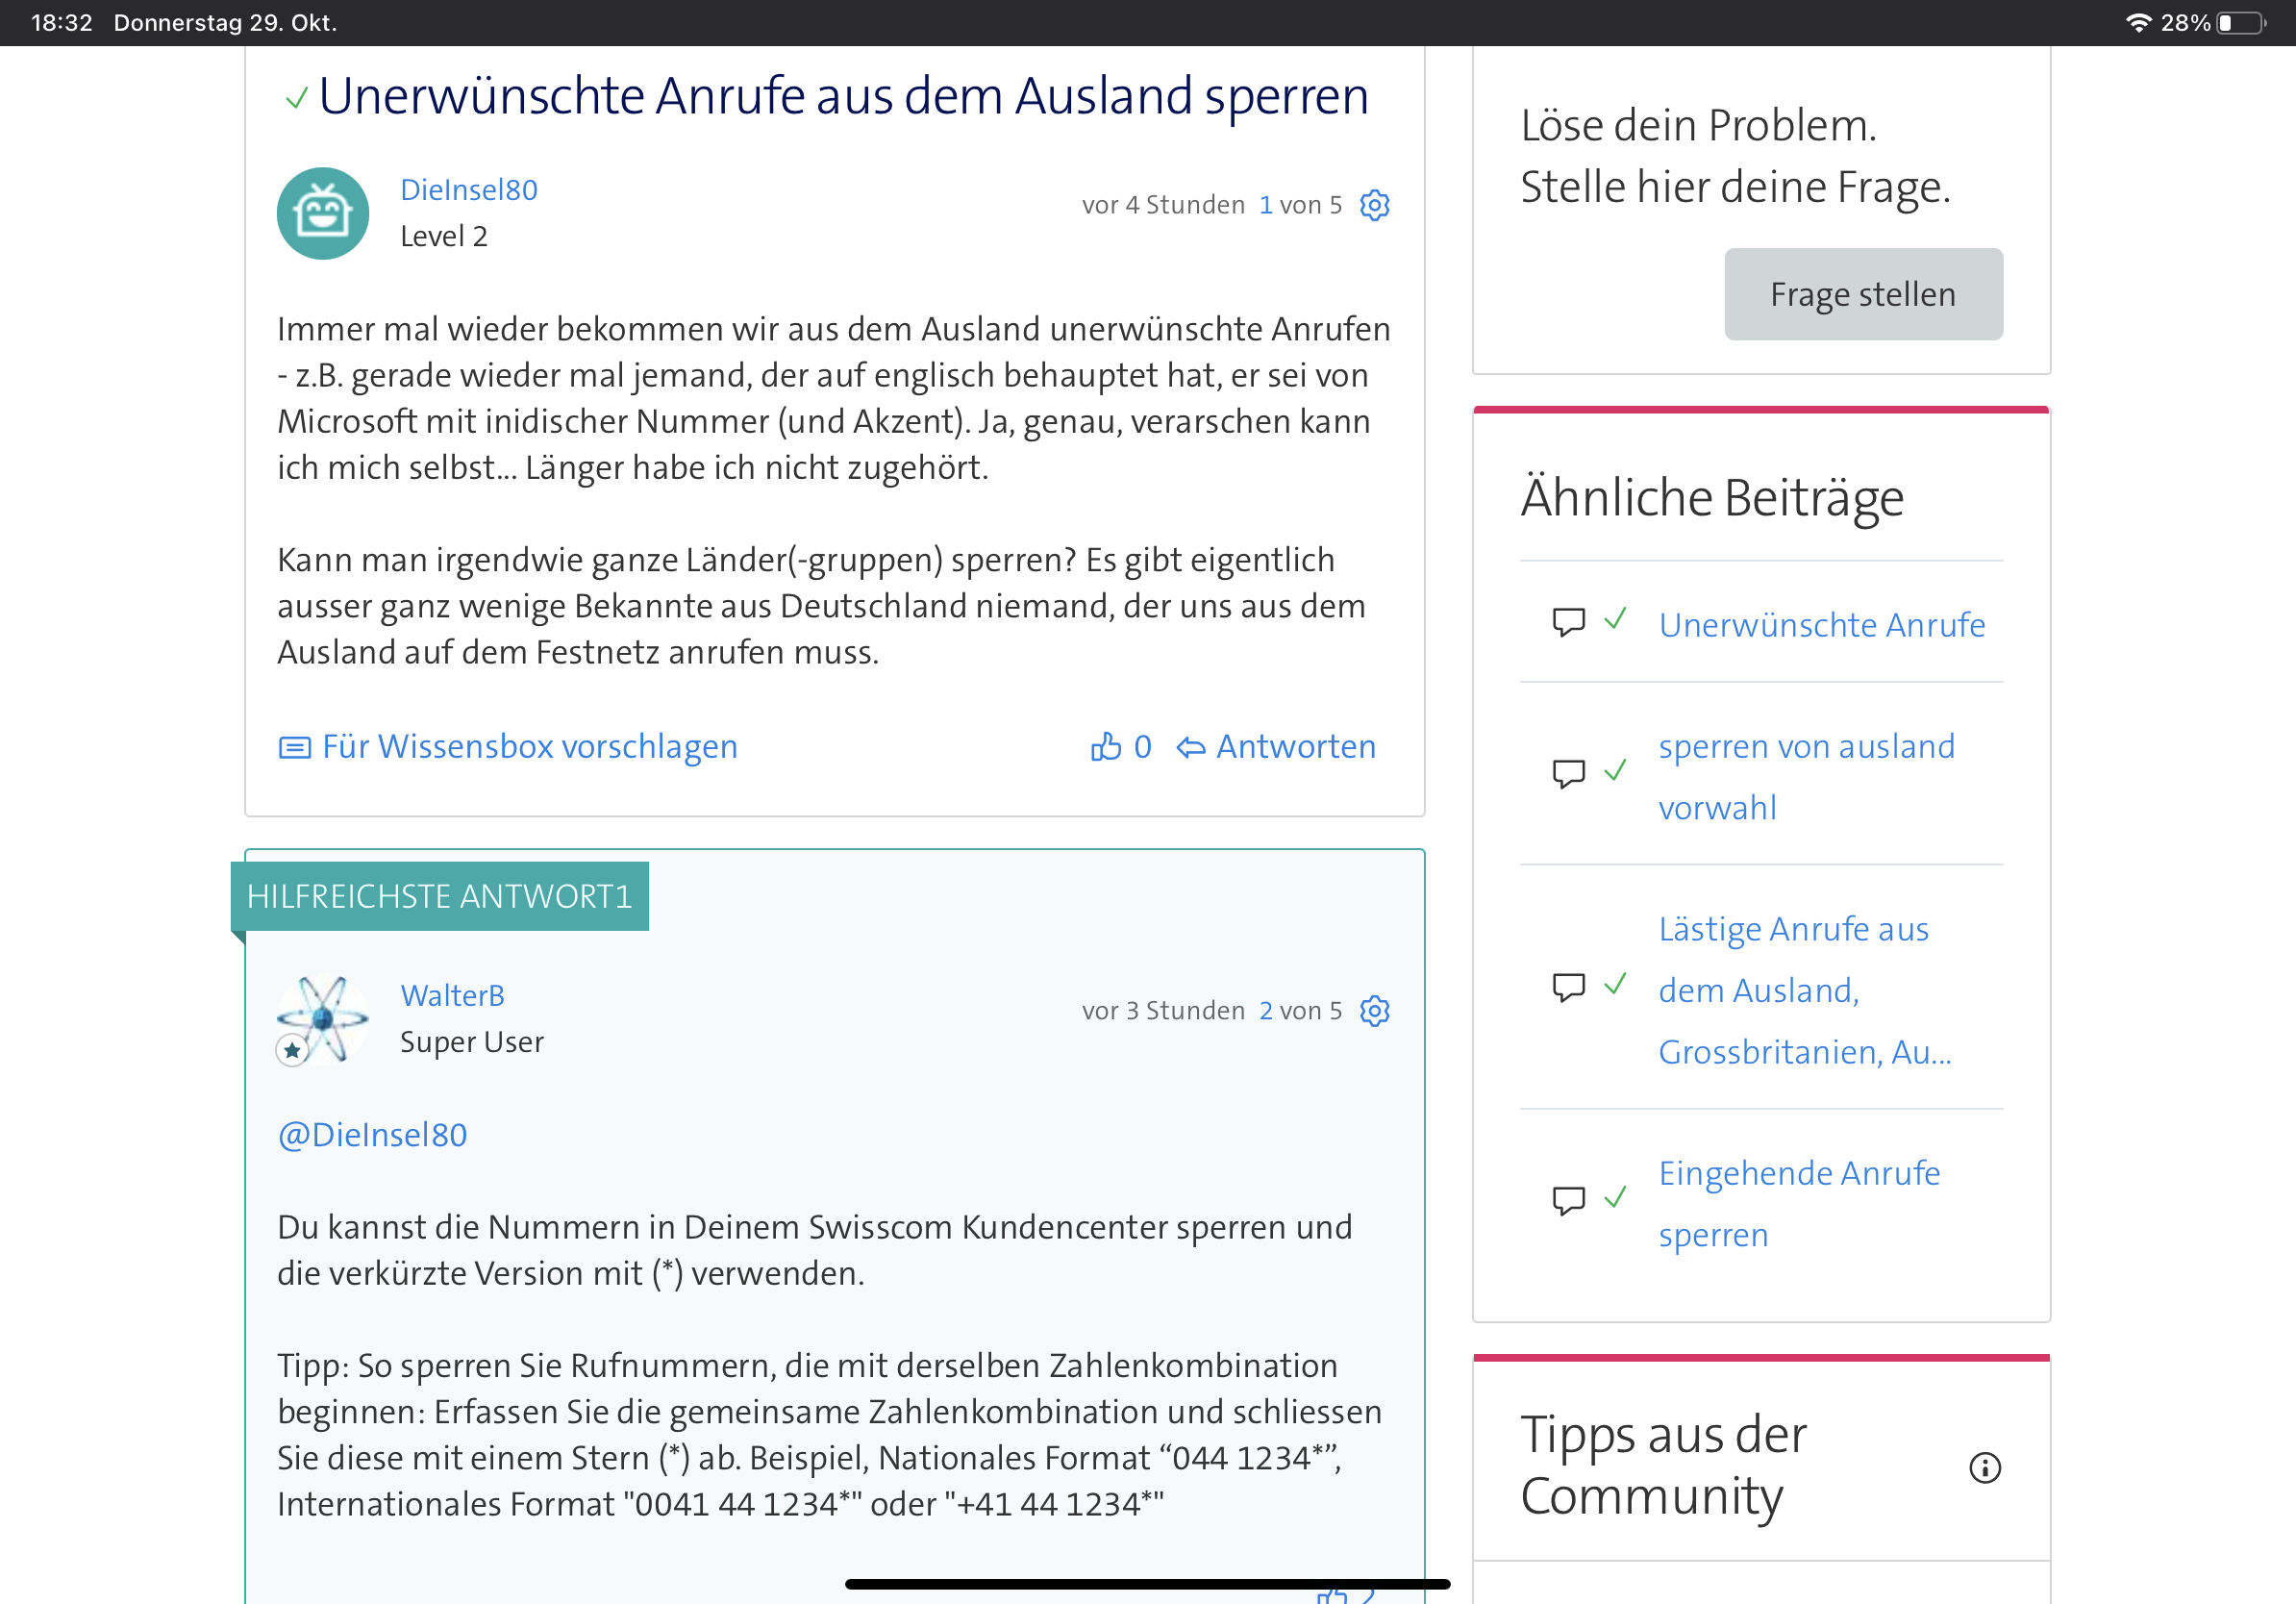Open the page selector showing '1 von 5'
The image size is (2296, 1604).
(1300, 204)
